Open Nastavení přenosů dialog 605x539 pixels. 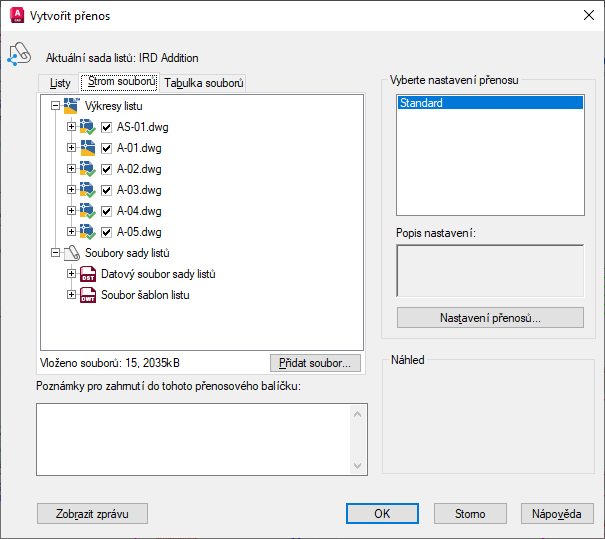point(490,318)
